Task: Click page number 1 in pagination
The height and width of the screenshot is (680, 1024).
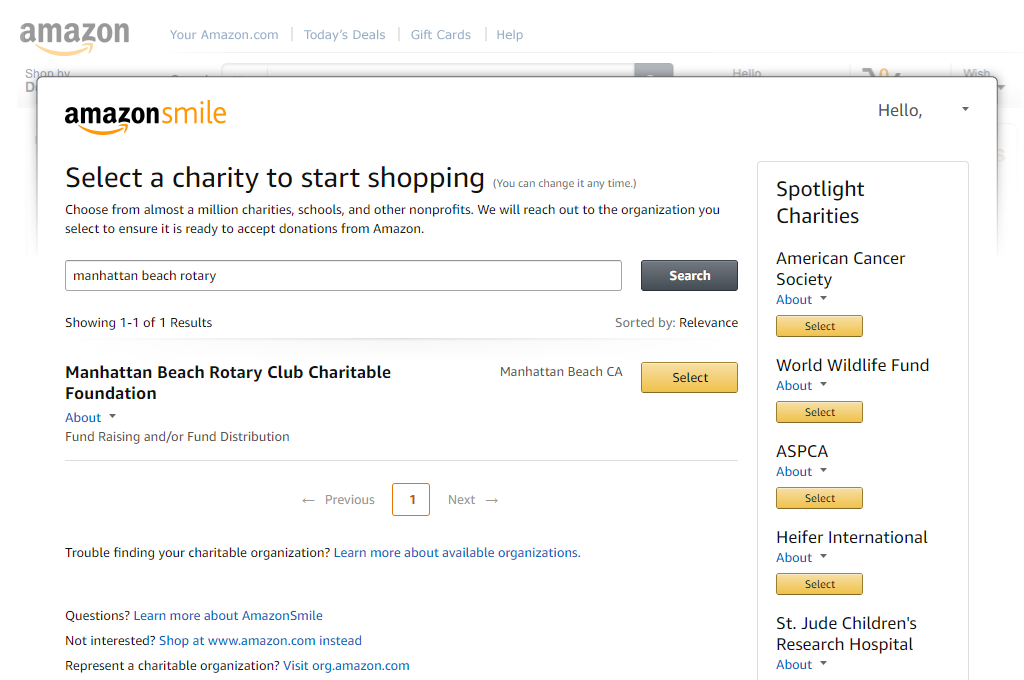Action: [411, 500]
